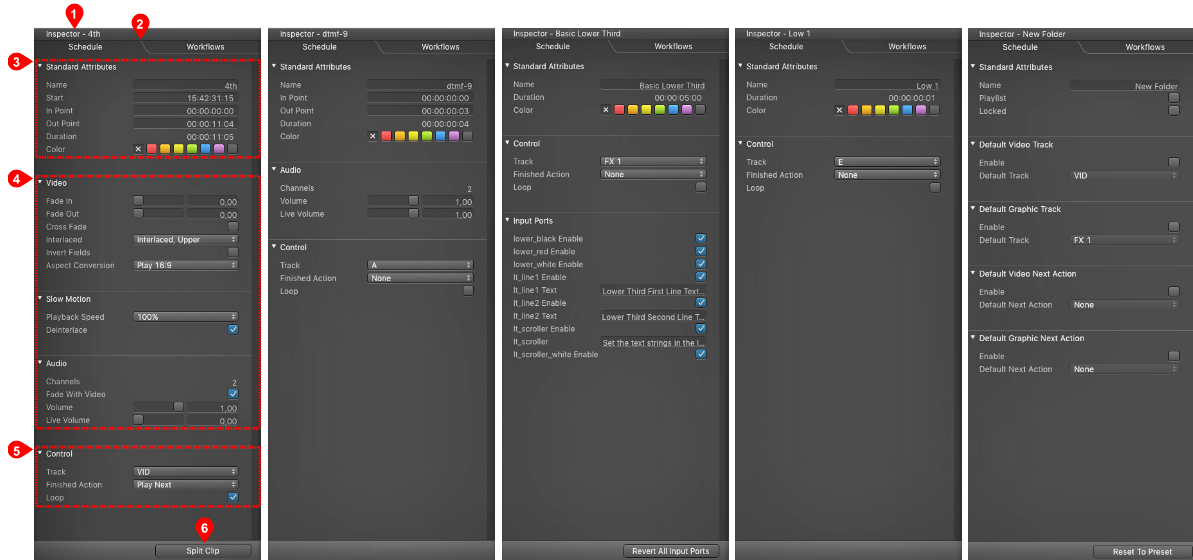The height and width of the screenshot is (560, 1193).
Task: Edit Name field in 4th inspector
Action: click(186, 86)
